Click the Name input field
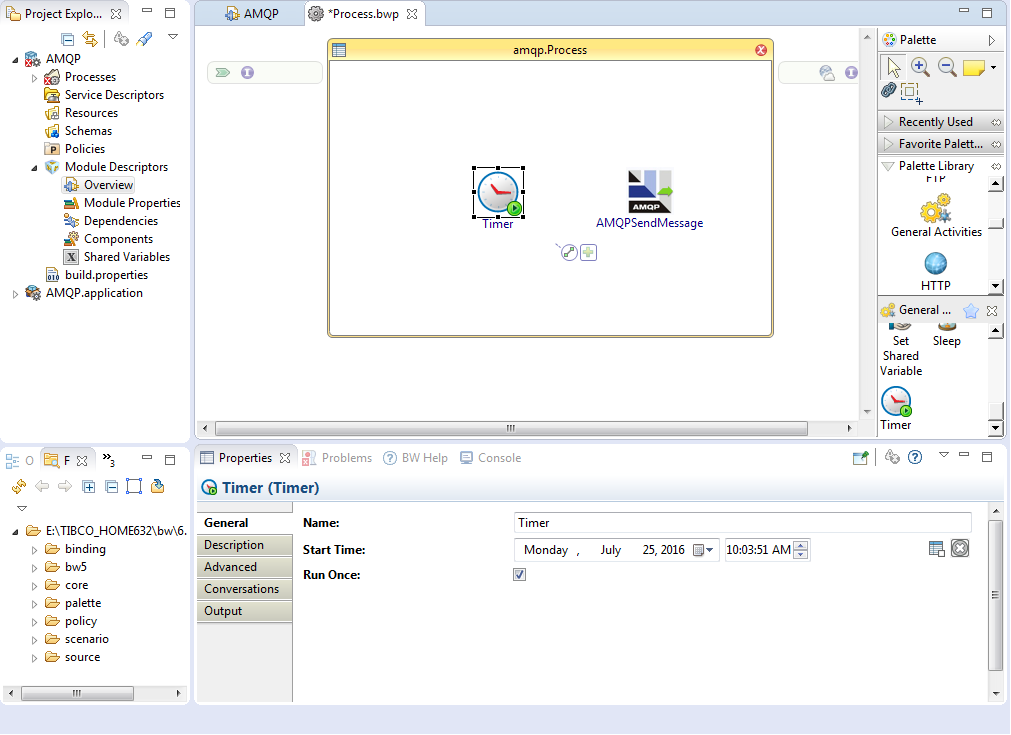 coord(743,523)
